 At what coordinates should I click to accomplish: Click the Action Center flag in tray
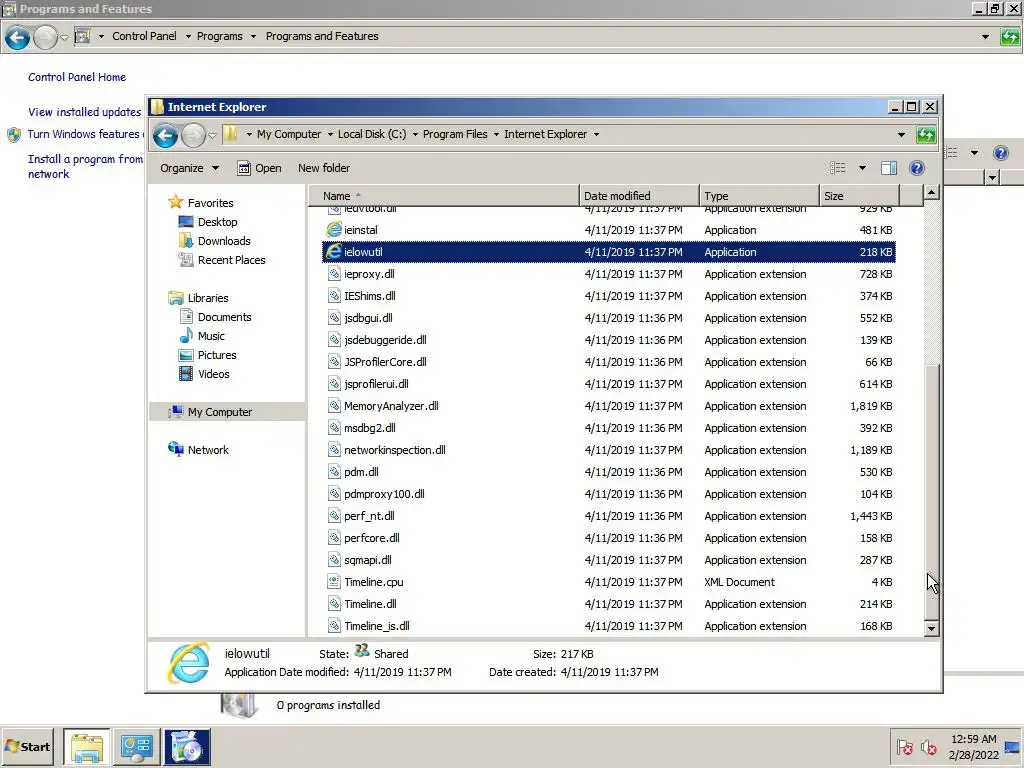pyautogui.click(x=904, y=747)
